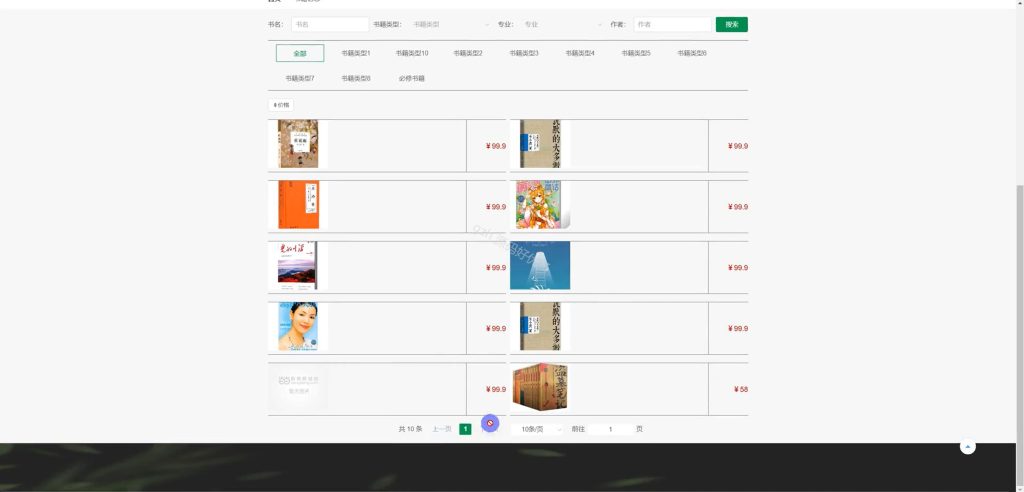Open the magazine cover with red landscape
This screenshot has height=492, width=1024.
pos(298,266)
